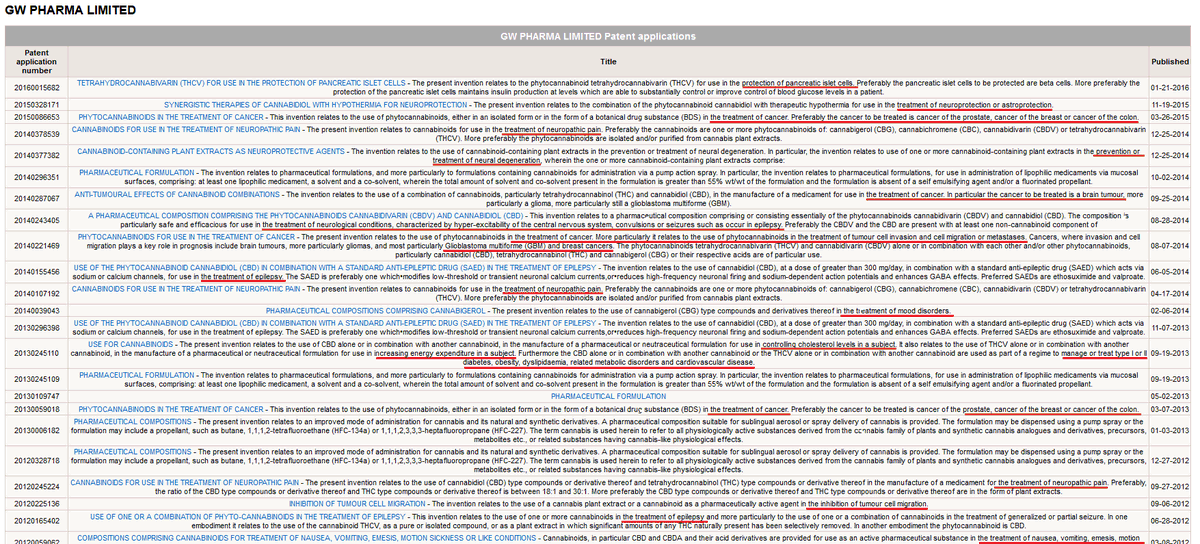1200x544 pixels.
Task: Select application number 20140287067
Action: 37,198
